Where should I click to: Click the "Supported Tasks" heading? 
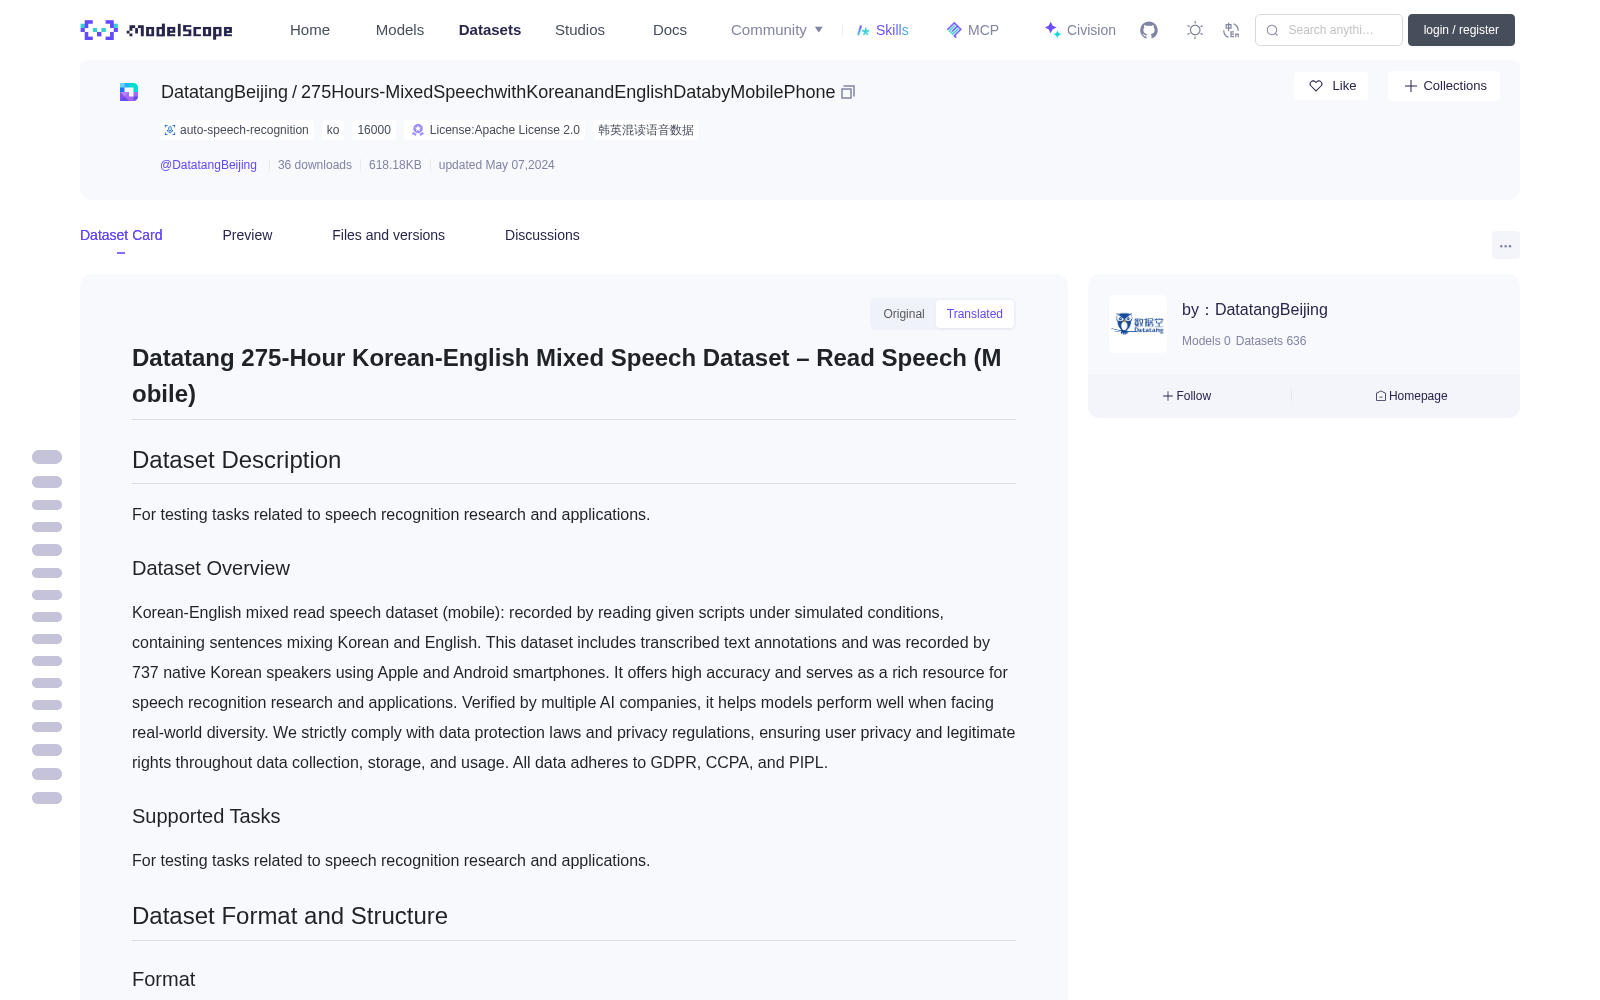point(206,816)
